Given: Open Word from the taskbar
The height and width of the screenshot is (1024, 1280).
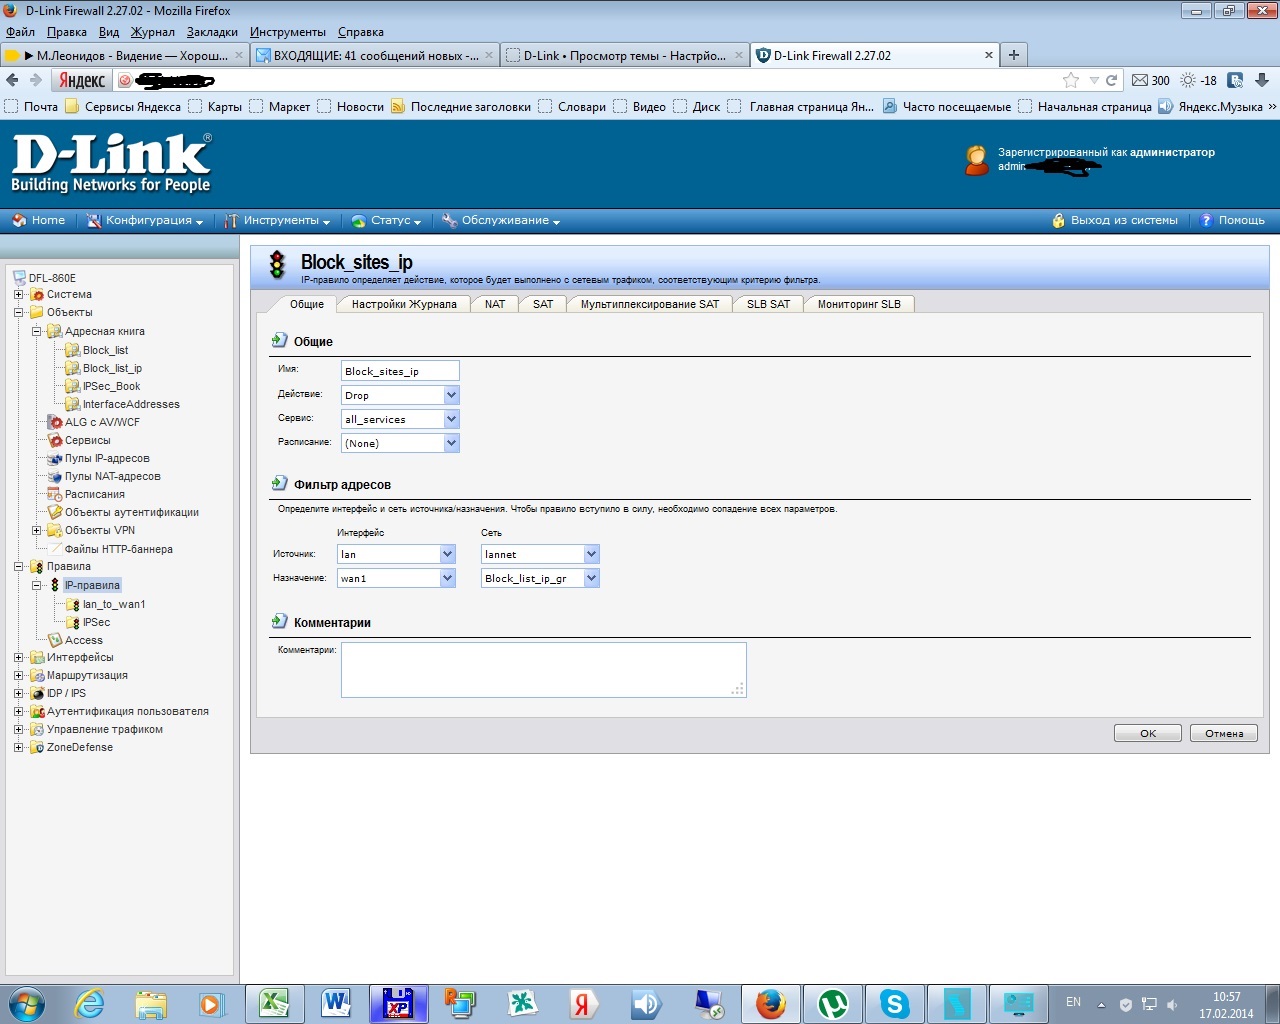Looking at the screenshot, I should (x=336, y=1003).
